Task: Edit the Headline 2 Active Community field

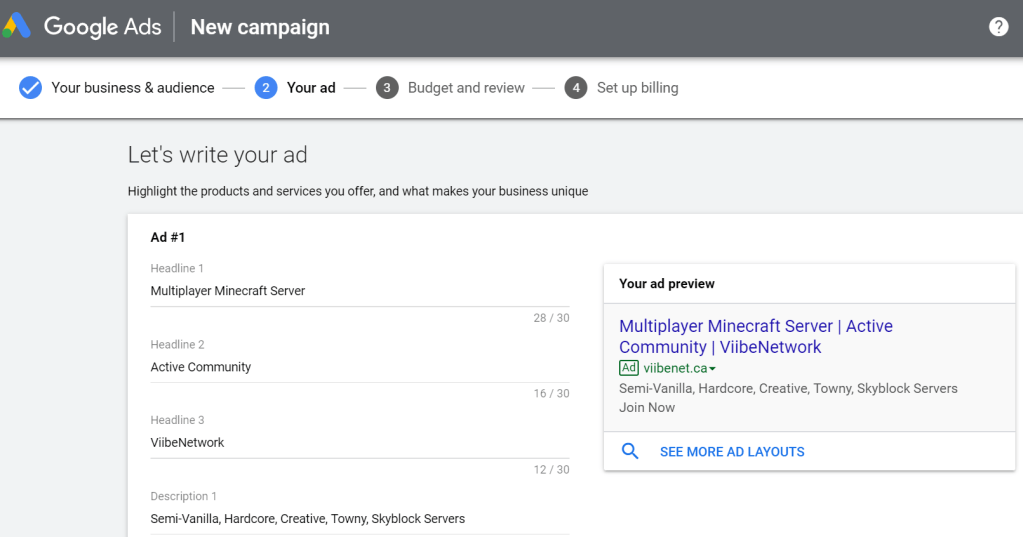Action: [359, 367]
